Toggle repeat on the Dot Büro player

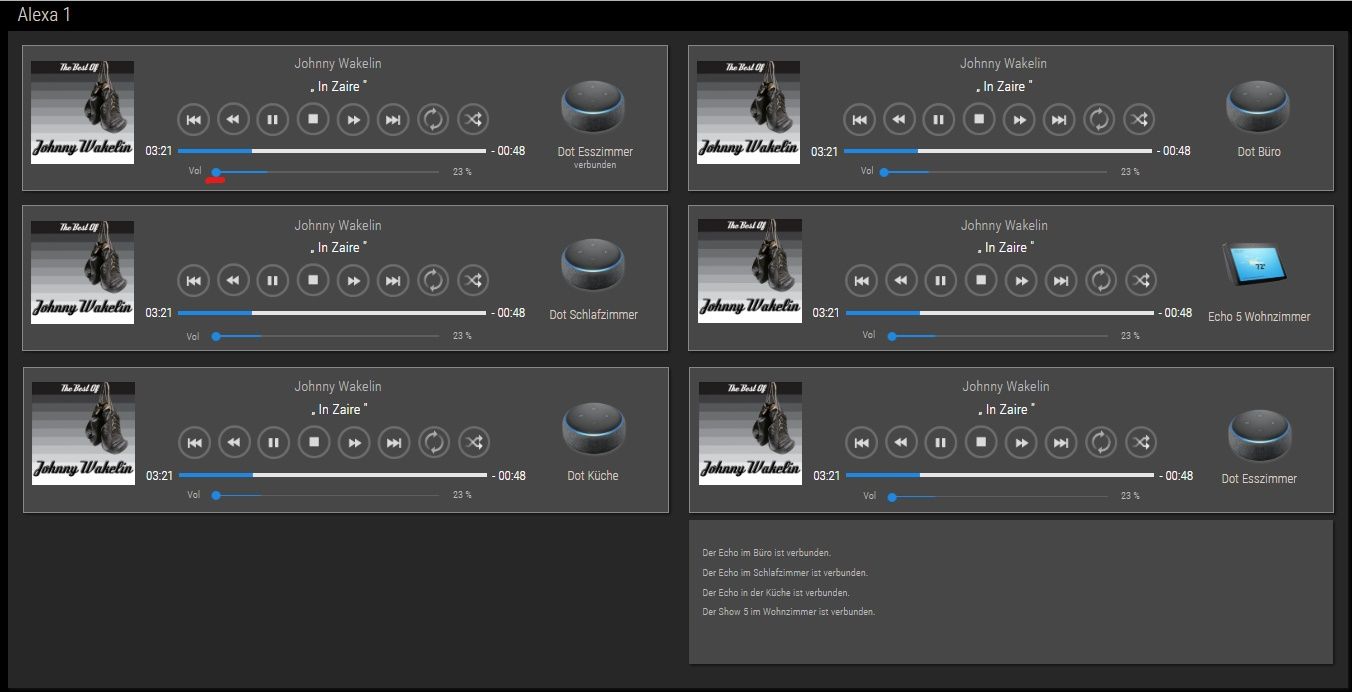click(1099, 120)
